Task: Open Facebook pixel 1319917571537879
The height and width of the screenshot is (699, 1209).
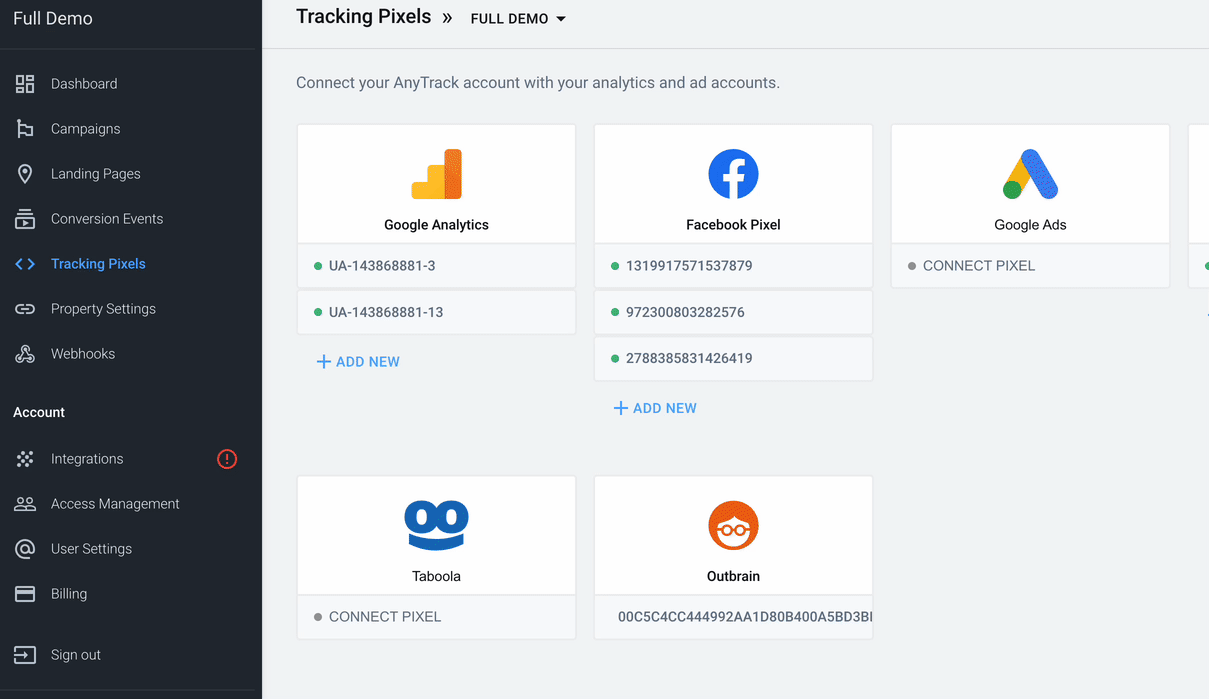Action: click(x=733, y=266)
